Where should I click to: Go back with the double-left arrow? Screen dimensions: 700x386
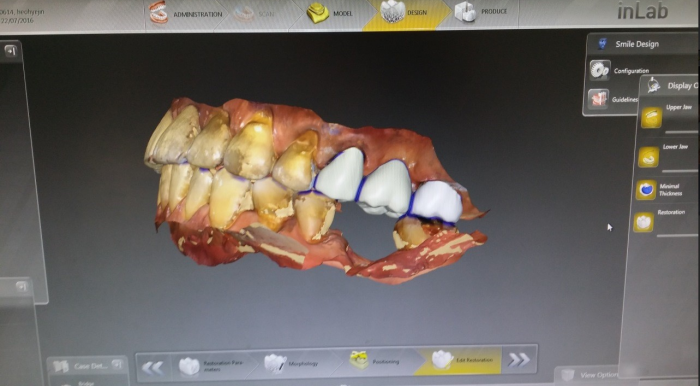(x=153, y=368)
